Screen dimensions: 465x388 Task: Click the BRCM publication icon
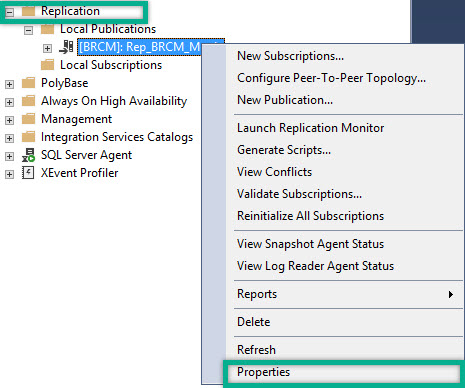tap(66, 47)
